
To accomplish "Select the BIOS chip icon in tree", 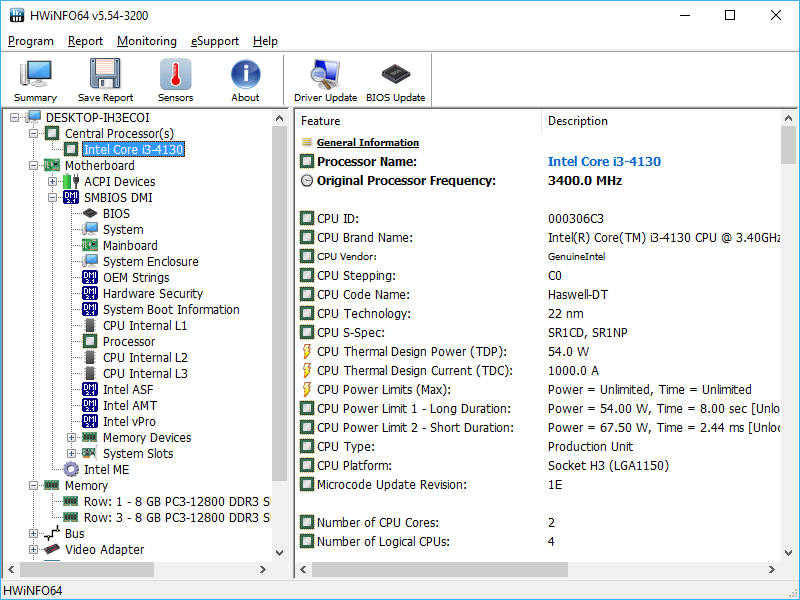I will [x=90, y=213].
